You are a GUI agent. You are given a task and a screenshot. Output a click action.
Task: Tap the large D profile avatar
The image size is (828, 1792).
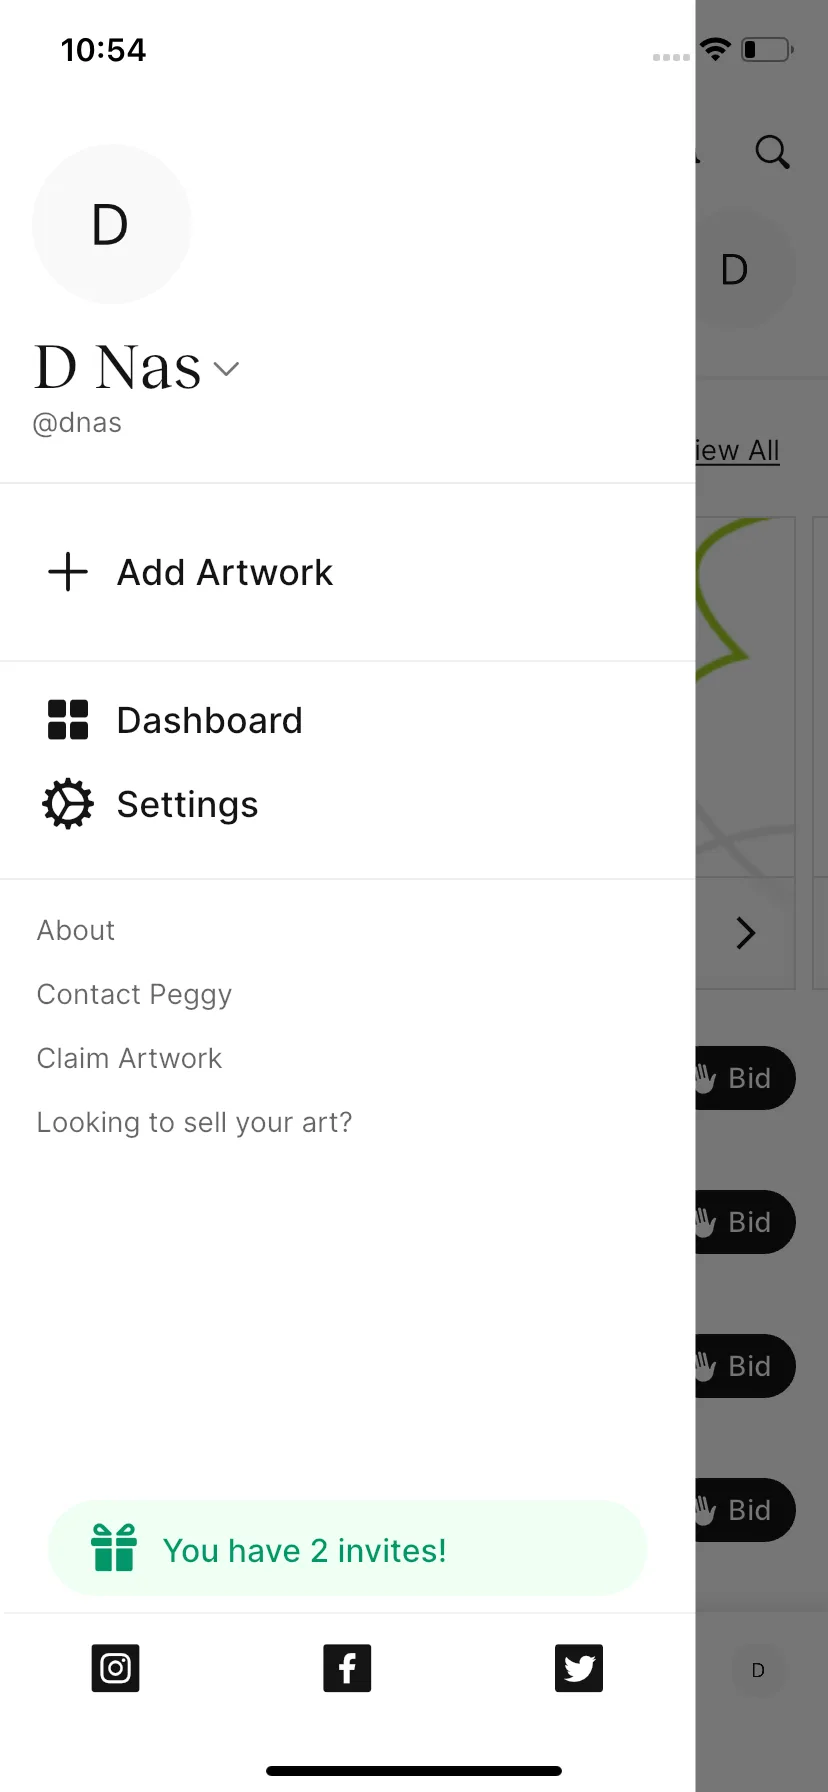tap(111, 224)
